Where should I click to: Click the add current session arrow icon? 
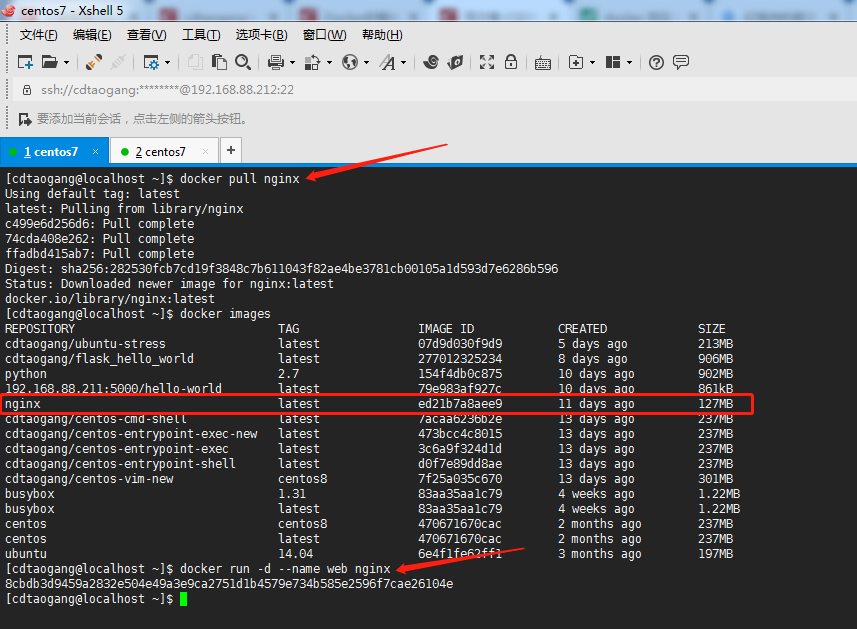tap(25, 119)
